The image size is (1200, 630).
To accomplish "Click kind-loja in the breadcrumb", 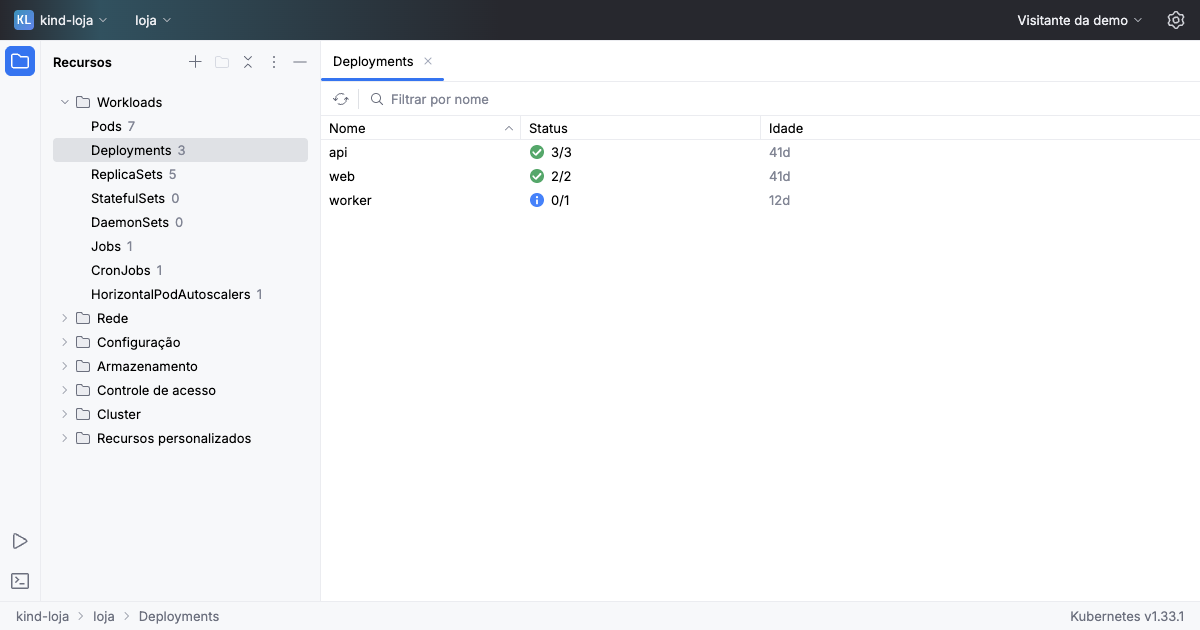I will tap(42, 616).
